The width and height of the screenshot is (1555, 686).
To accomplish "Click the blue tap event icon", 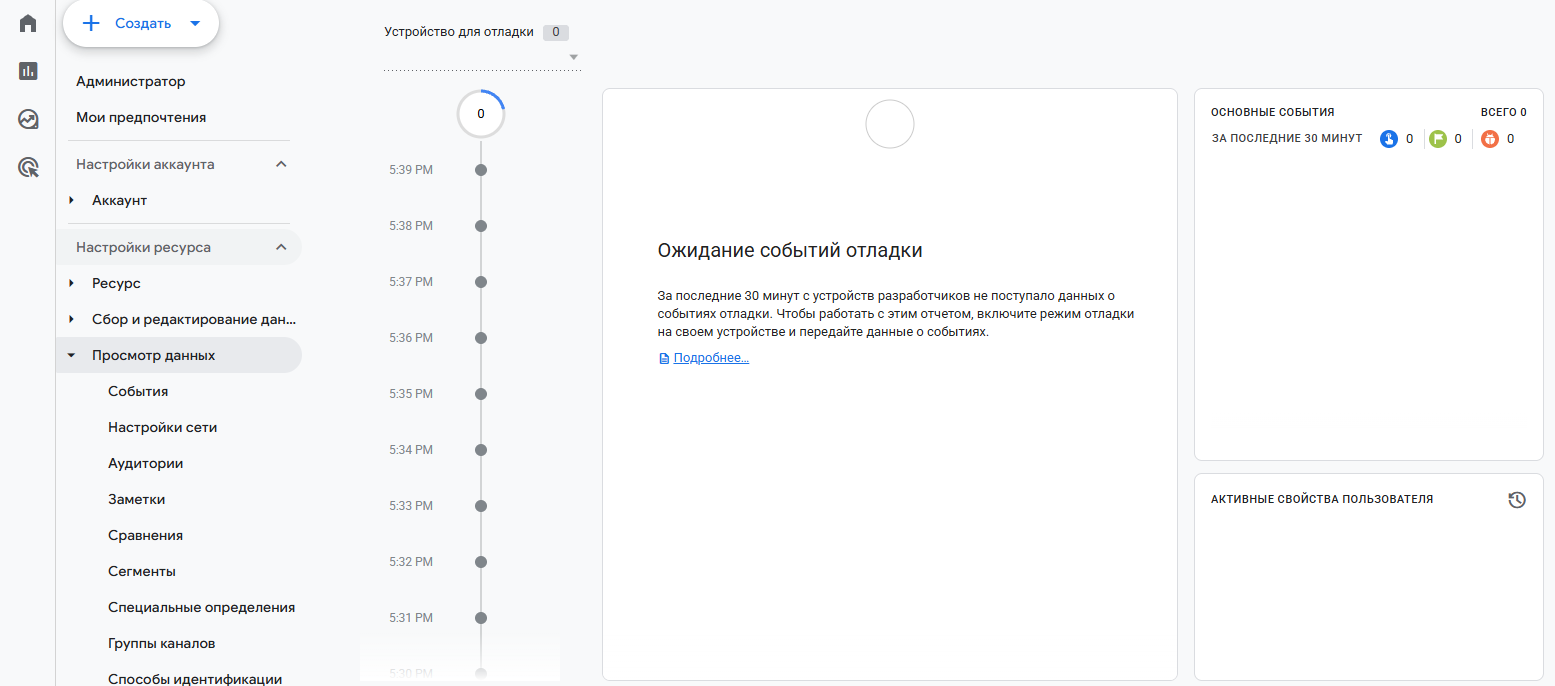I will point(1388,139).
